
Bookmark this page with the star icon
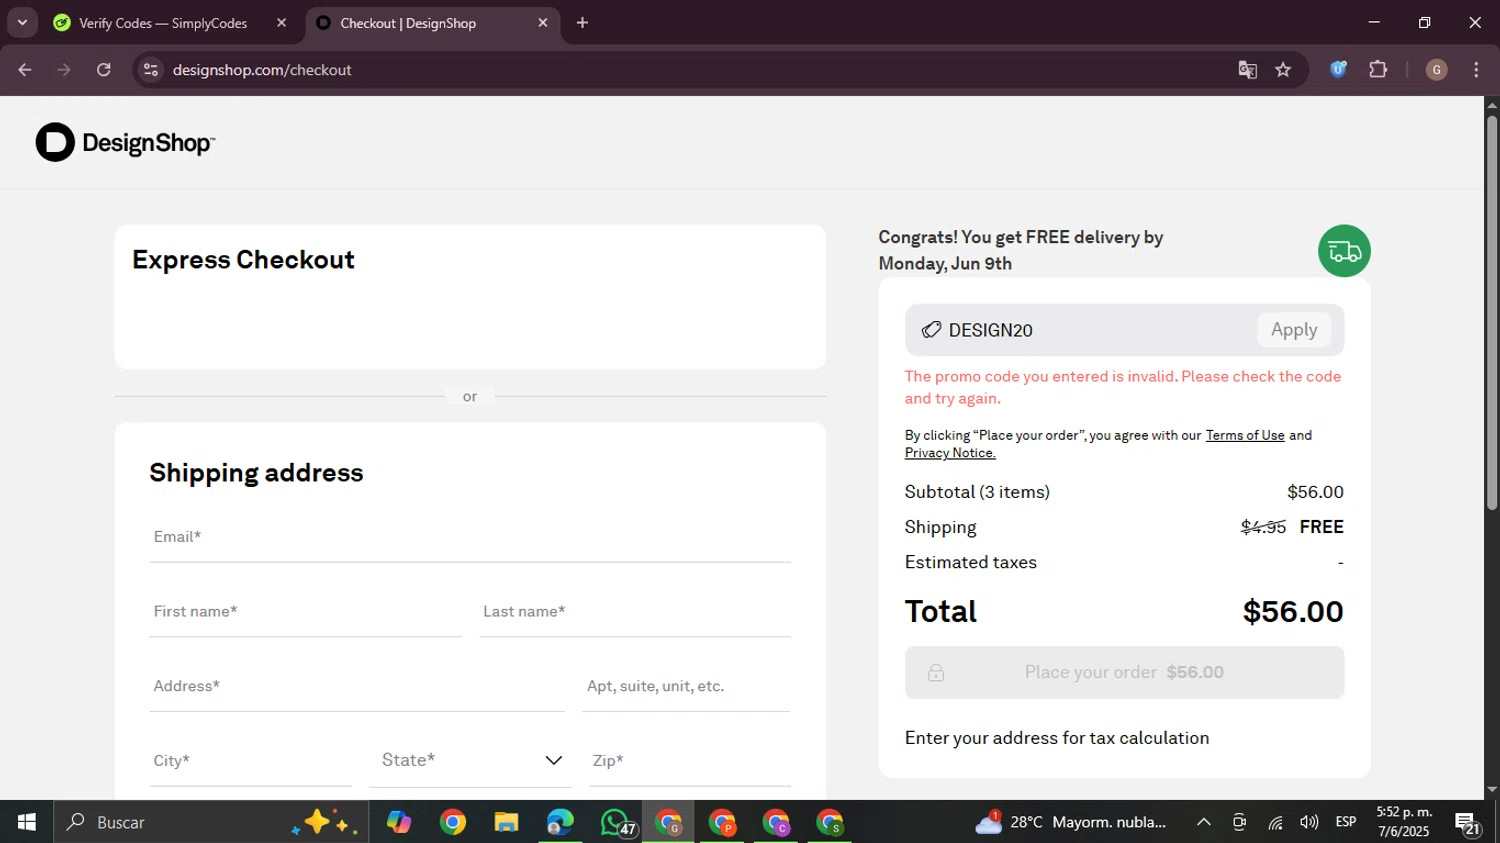(1283, 70)
